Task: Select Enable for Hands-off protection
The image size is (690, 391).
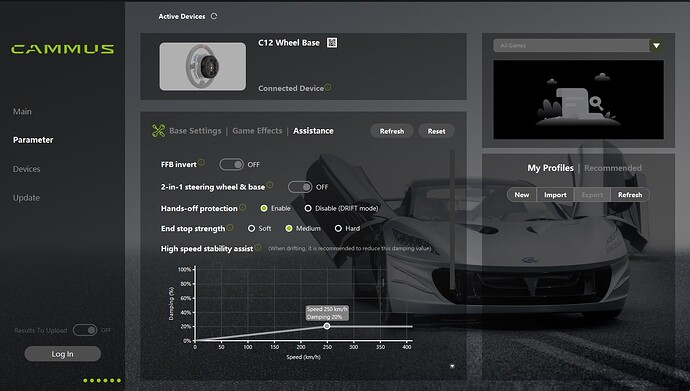Action: [264, 208]
